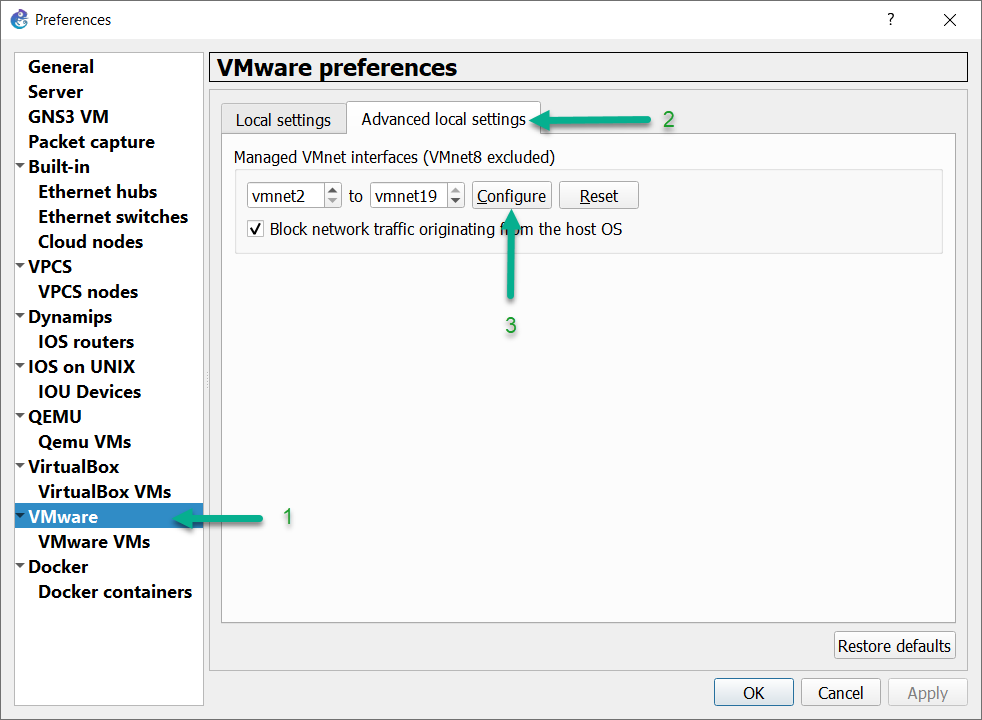The width and height of the screenshot is (982, 720).
Task: Close the Preferences dialog
Action: point(949,20)
